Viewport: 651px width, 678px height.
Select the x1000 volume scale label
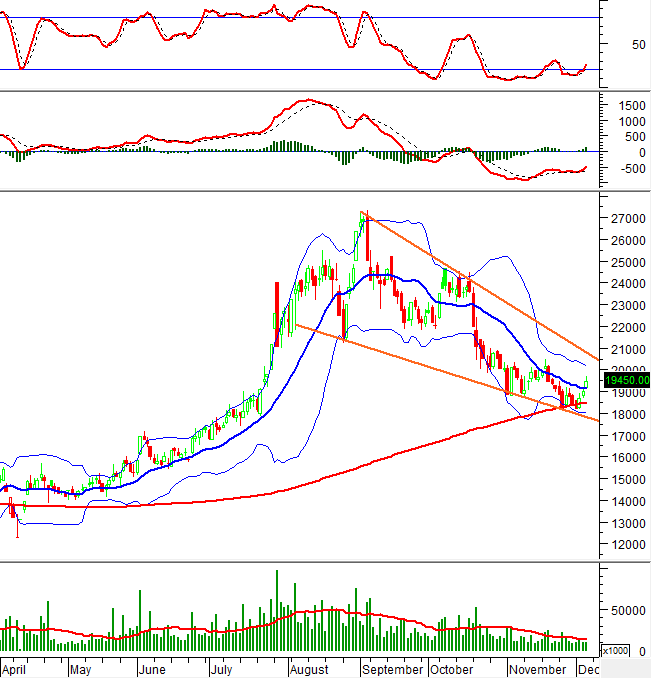click(615, 650)
